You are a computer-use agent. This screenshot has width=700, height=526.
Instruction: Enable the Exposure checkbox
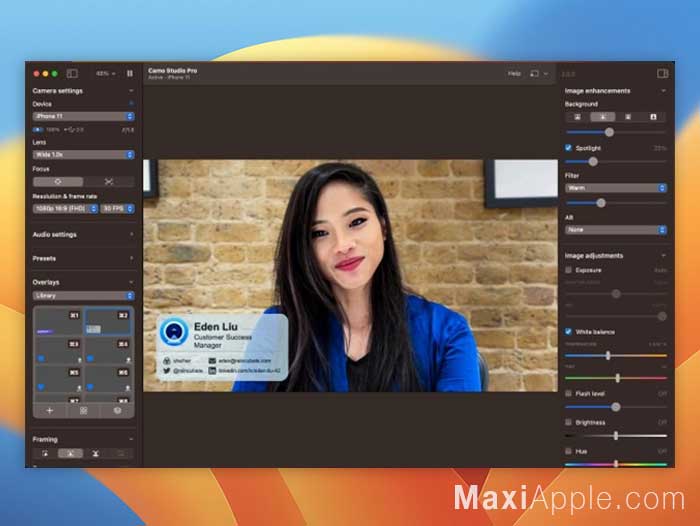point(569,270)
